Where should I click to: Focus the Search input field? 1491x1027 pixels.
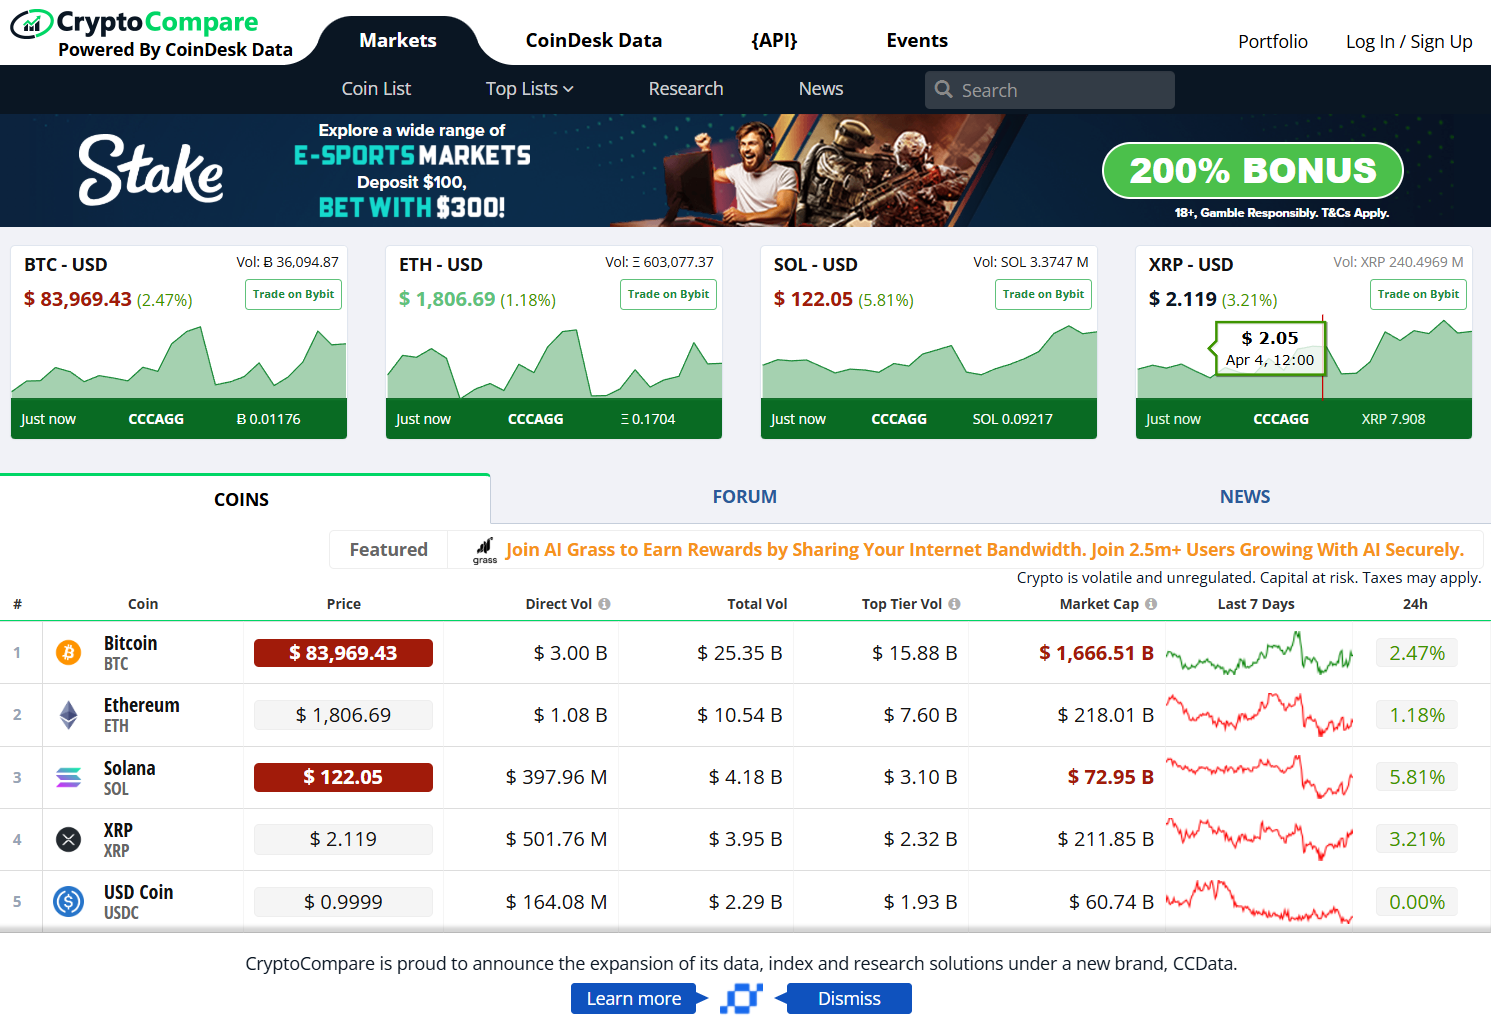[1050, 90]
